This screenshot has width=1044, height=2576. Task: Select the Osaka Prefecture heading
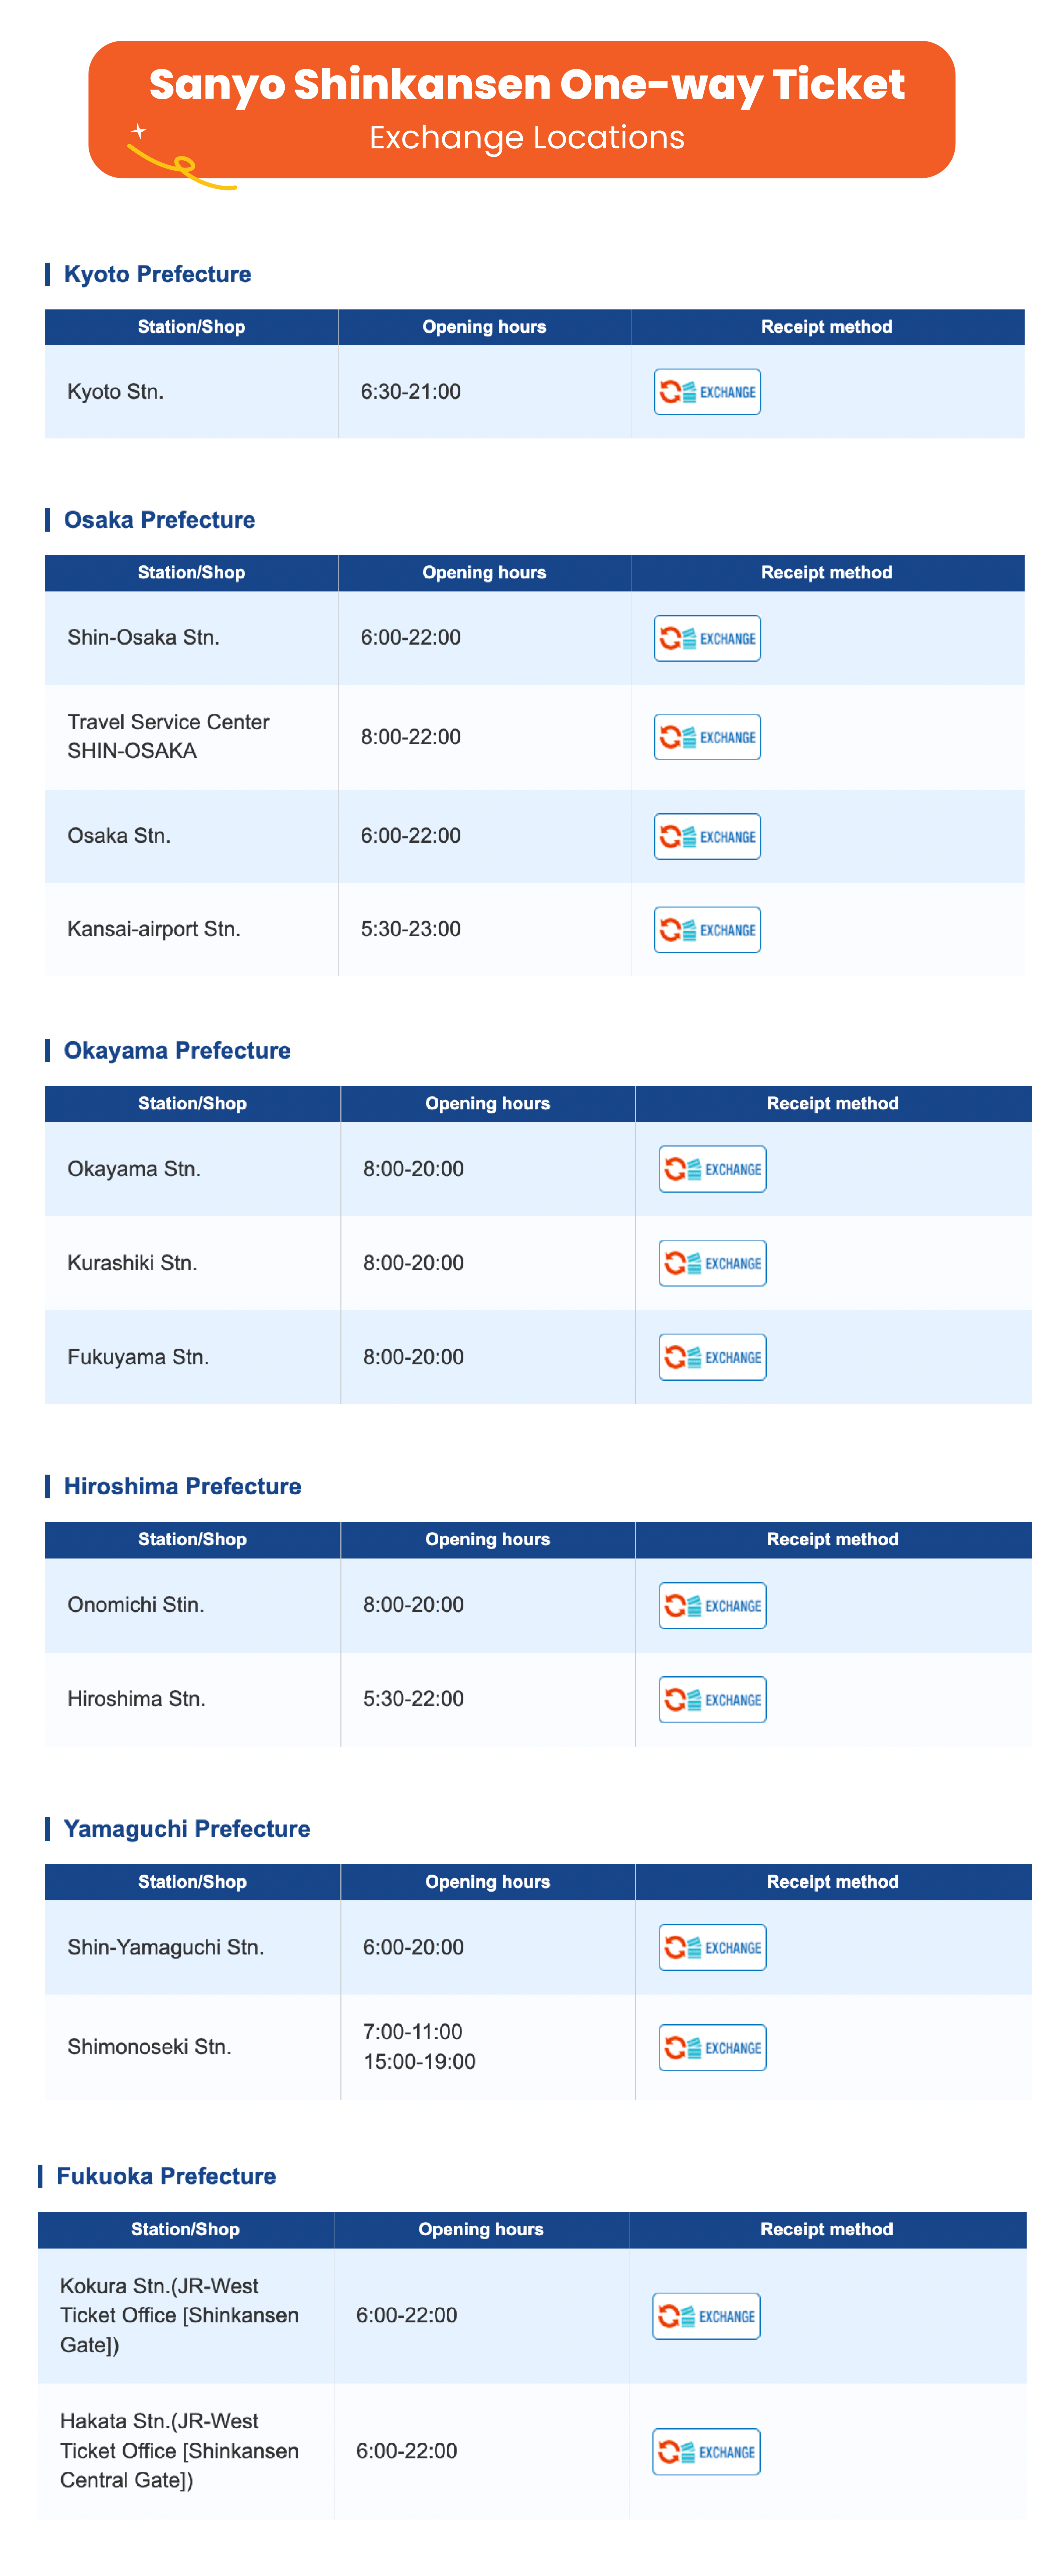159,520
